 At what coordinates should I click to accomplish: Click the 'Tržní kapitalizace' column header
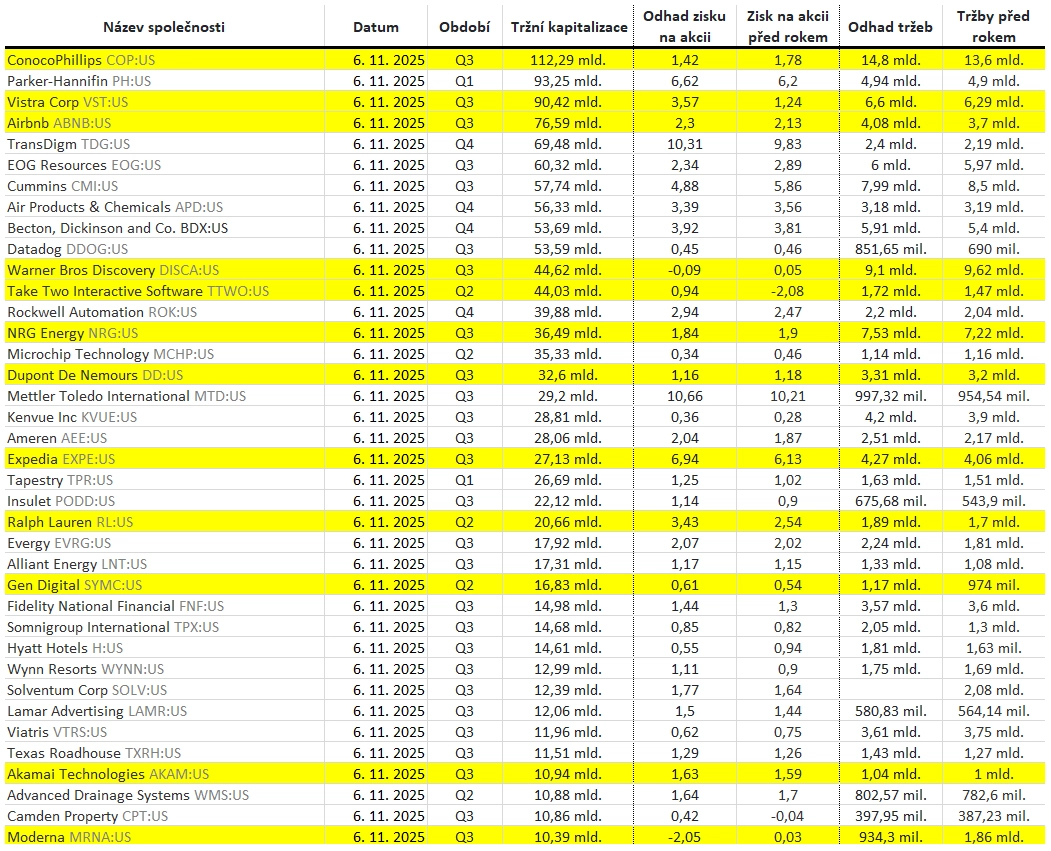[568, 27]
